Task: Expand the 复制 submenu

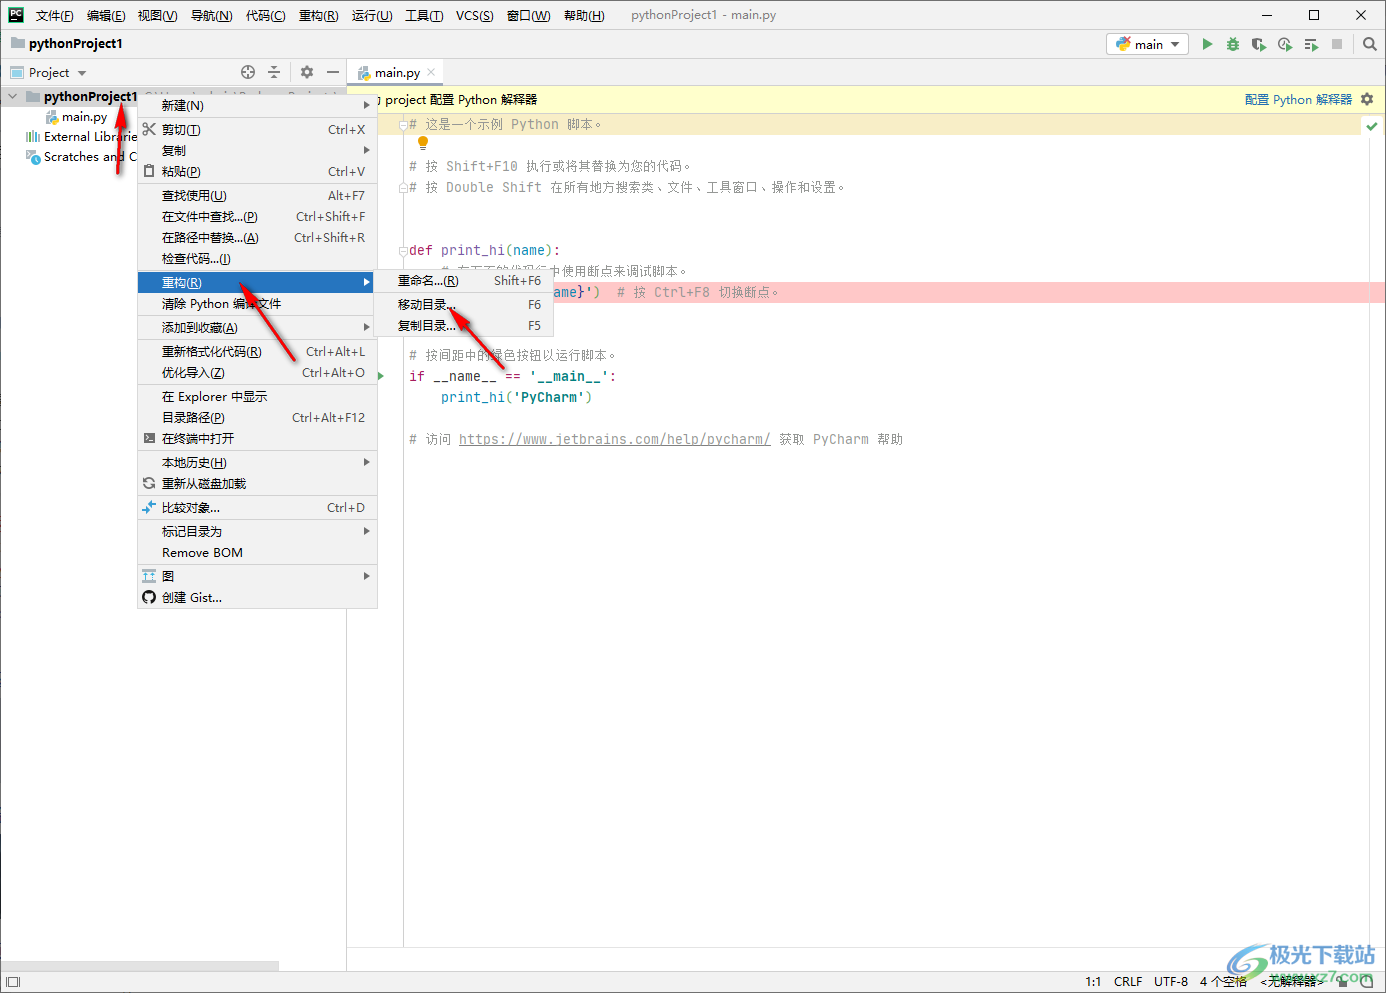Action: tap(257, 150)
